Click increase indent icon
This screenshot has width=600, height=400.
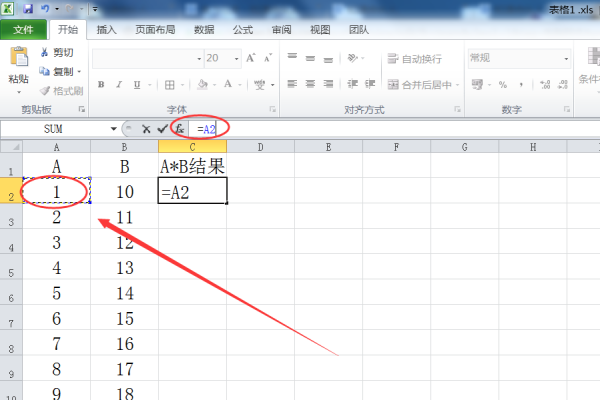(370, 84)
